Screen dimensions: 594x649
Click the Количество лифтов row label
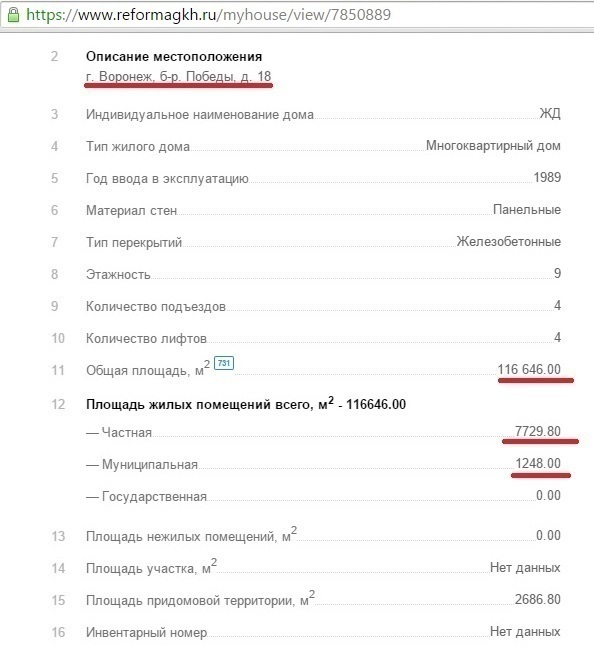(x=146, y=338)
